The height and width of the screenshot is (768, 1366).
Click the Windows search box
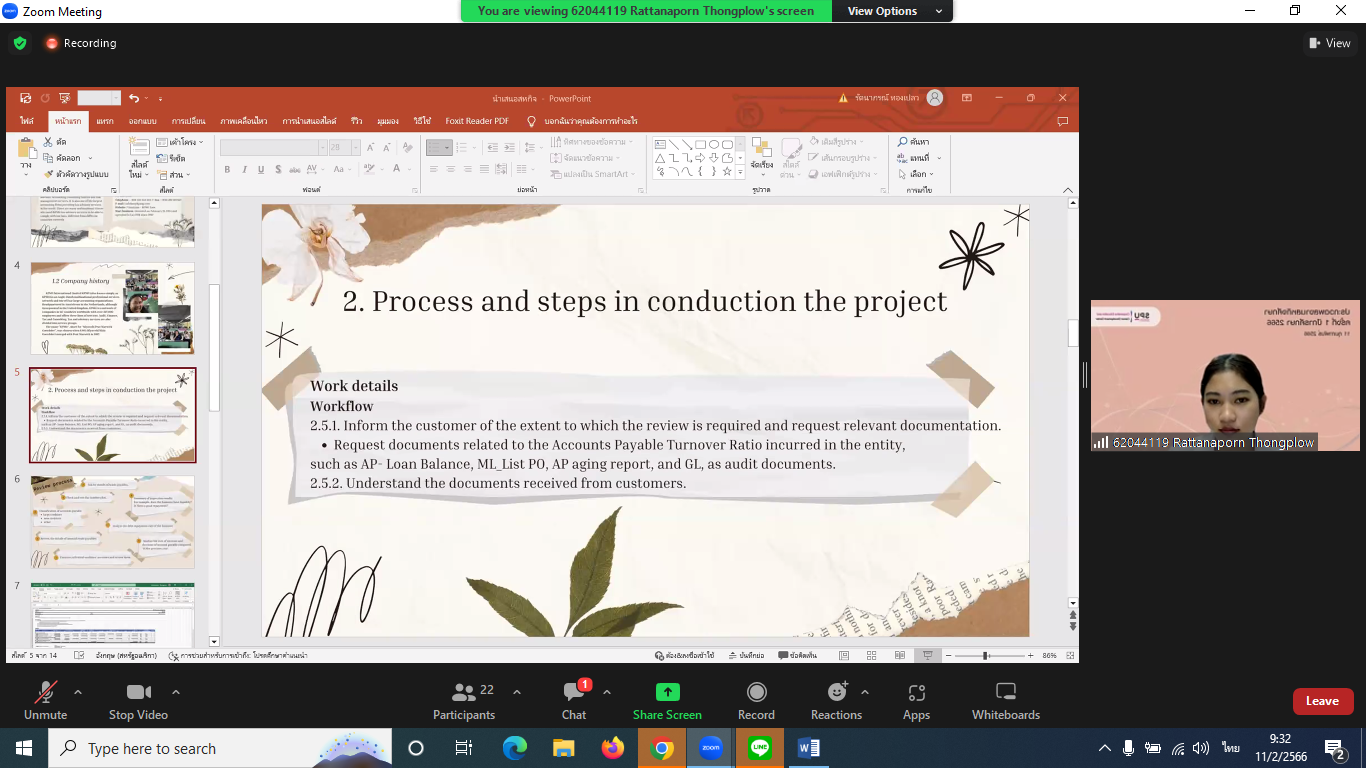tap(190, 748)
